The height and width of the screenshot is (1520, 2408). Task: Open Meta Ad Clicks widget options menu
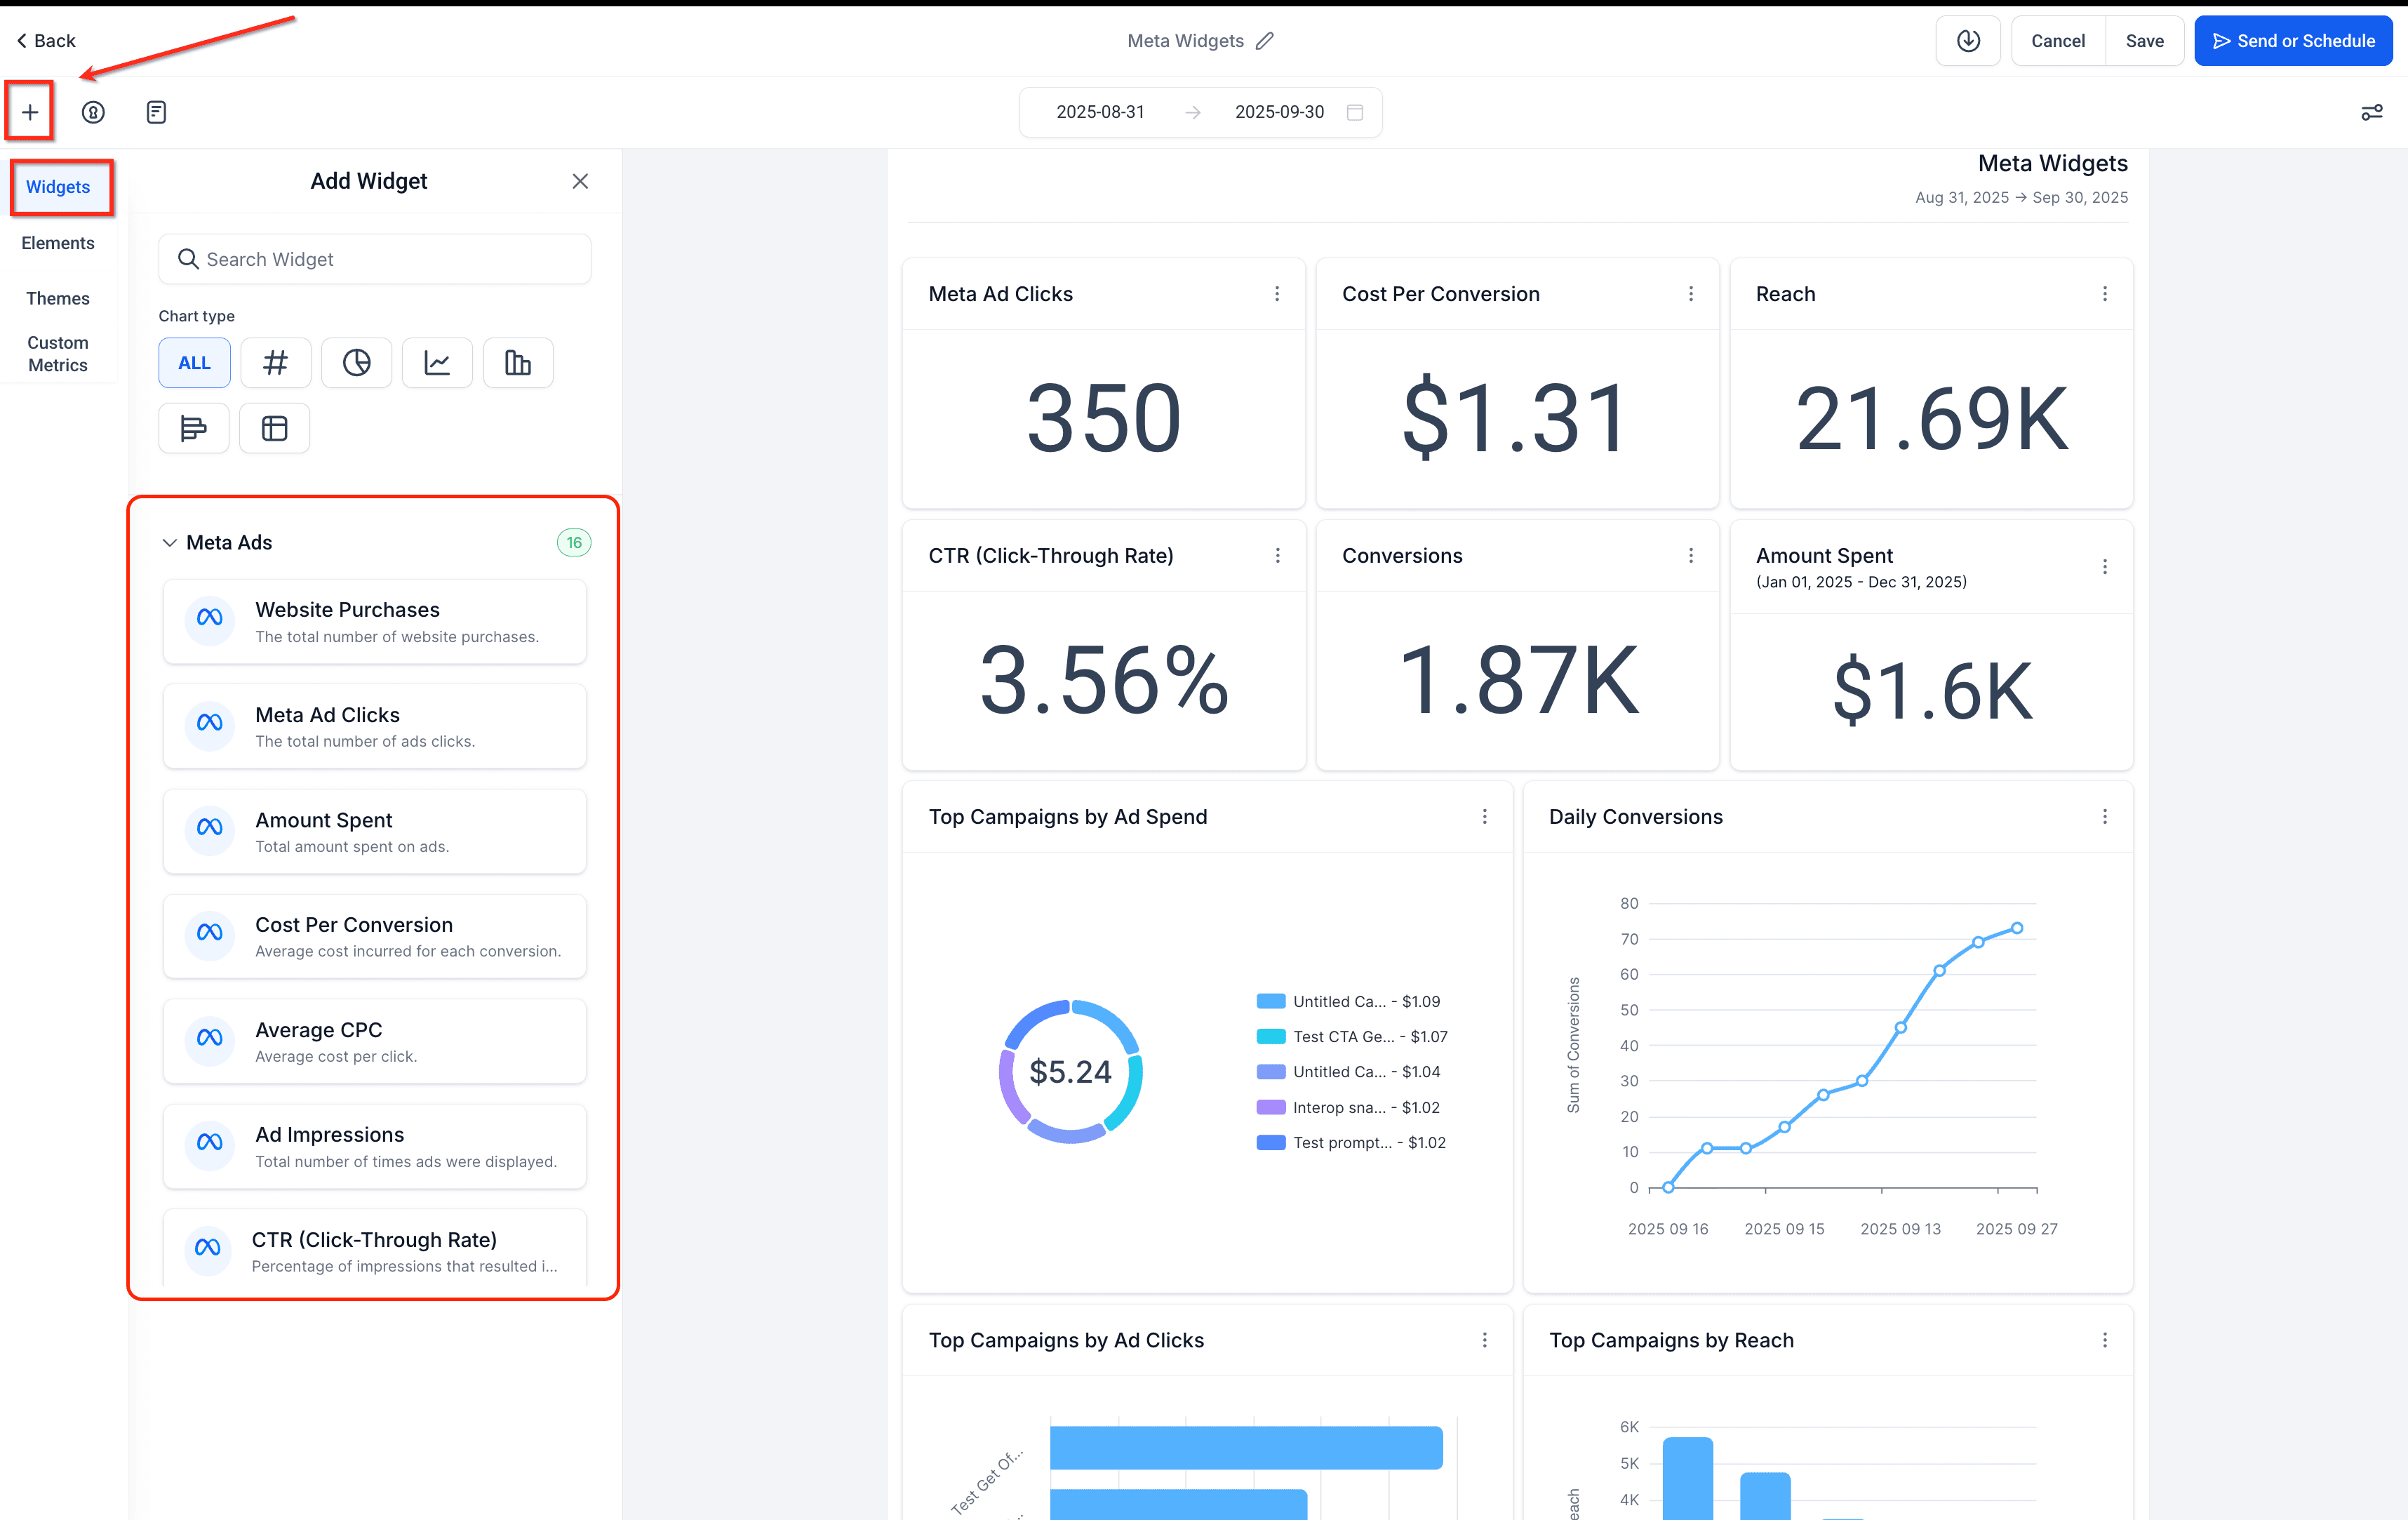click(x=1277, y=294)
